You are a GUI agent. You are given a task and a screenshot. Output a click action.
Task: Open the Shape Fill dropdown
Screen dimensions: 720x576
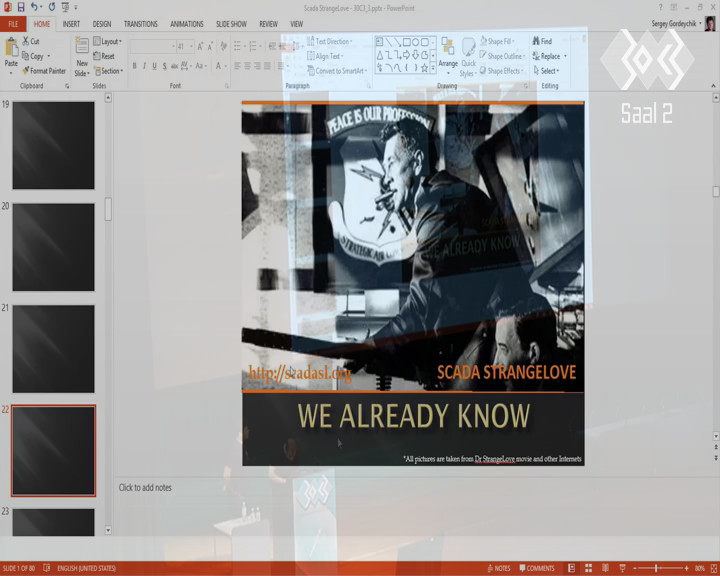click(497, 41)
